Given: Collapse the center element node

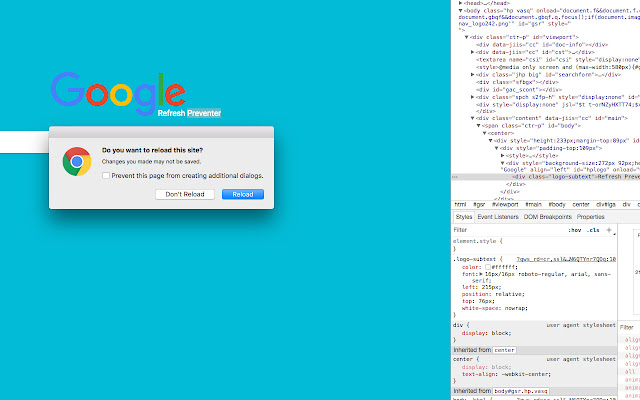Looking at the screenshot, I should click(484, 133).
